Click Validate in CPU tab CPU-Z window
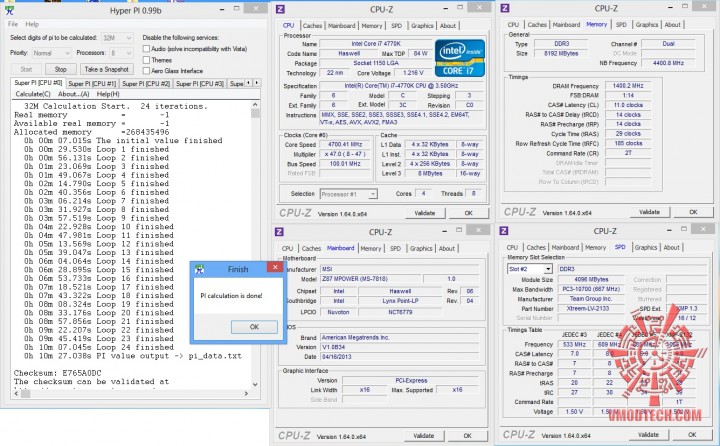 425,213
